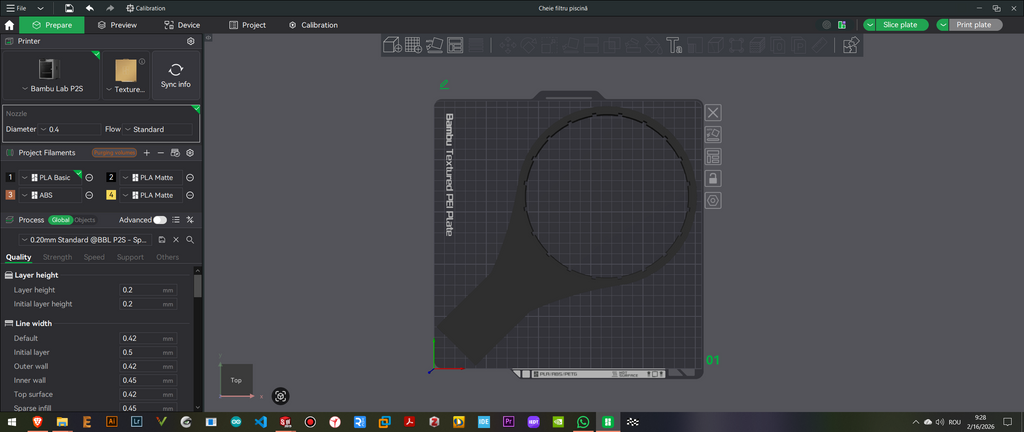Toggle the Advanced mode switch
The height and width of the screenshot is (432, 1024).
tap(159, 220)
